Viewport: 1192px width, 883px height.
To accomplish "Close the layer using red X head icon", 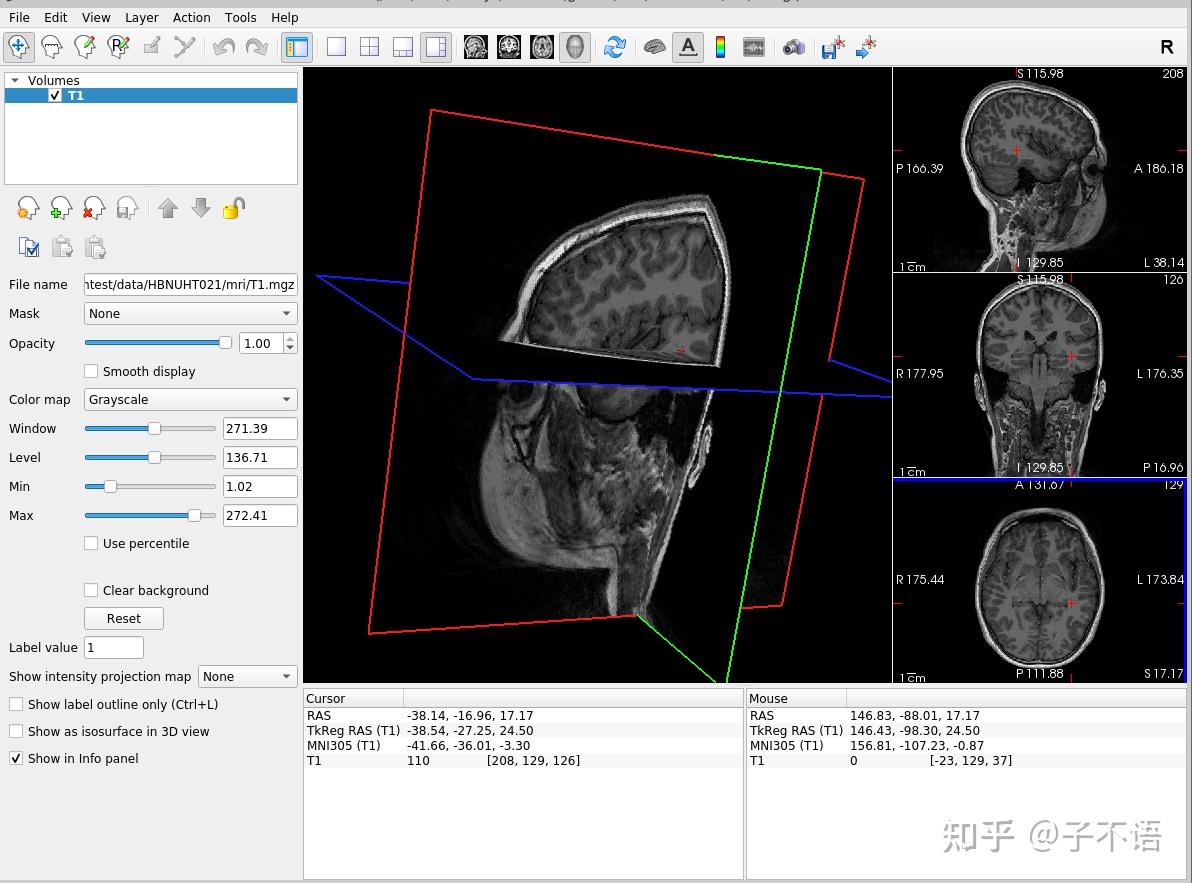I will click(x=94, y=208).
